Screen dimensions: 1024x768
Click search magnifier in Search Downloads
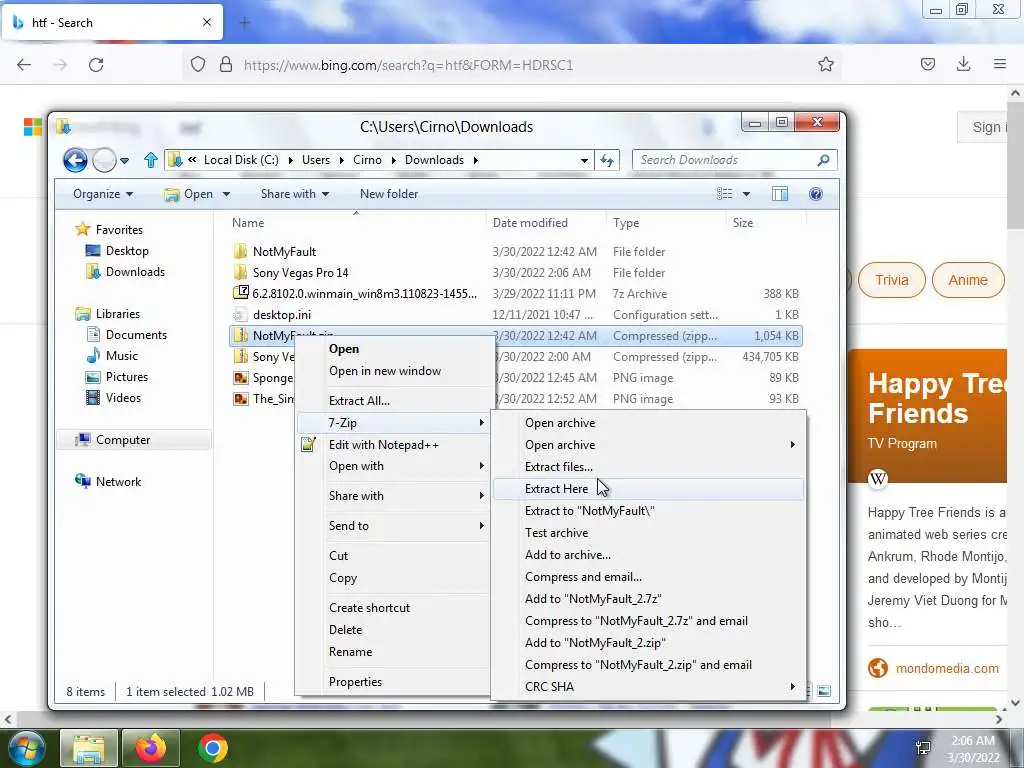tap(824, 160)
